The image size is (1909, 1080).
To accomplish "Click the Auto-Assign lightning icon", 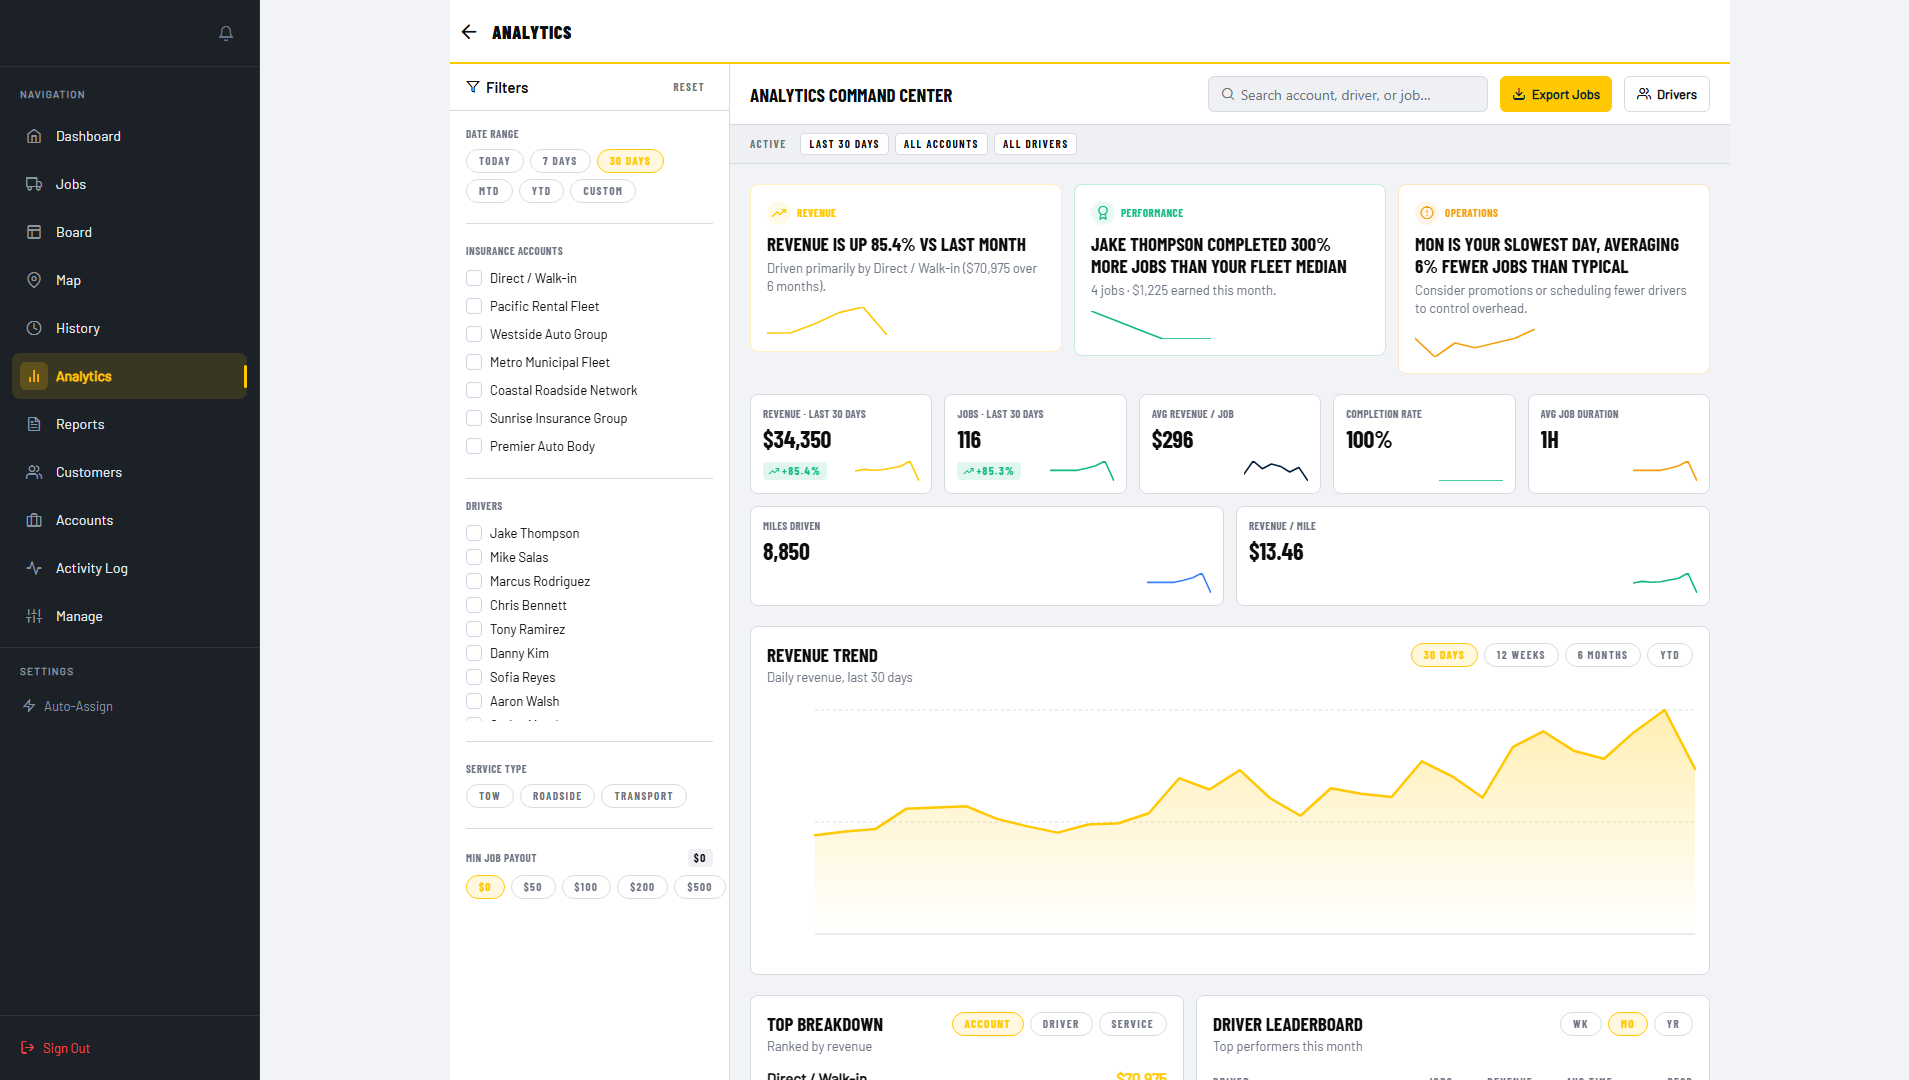I will (29, 706).
